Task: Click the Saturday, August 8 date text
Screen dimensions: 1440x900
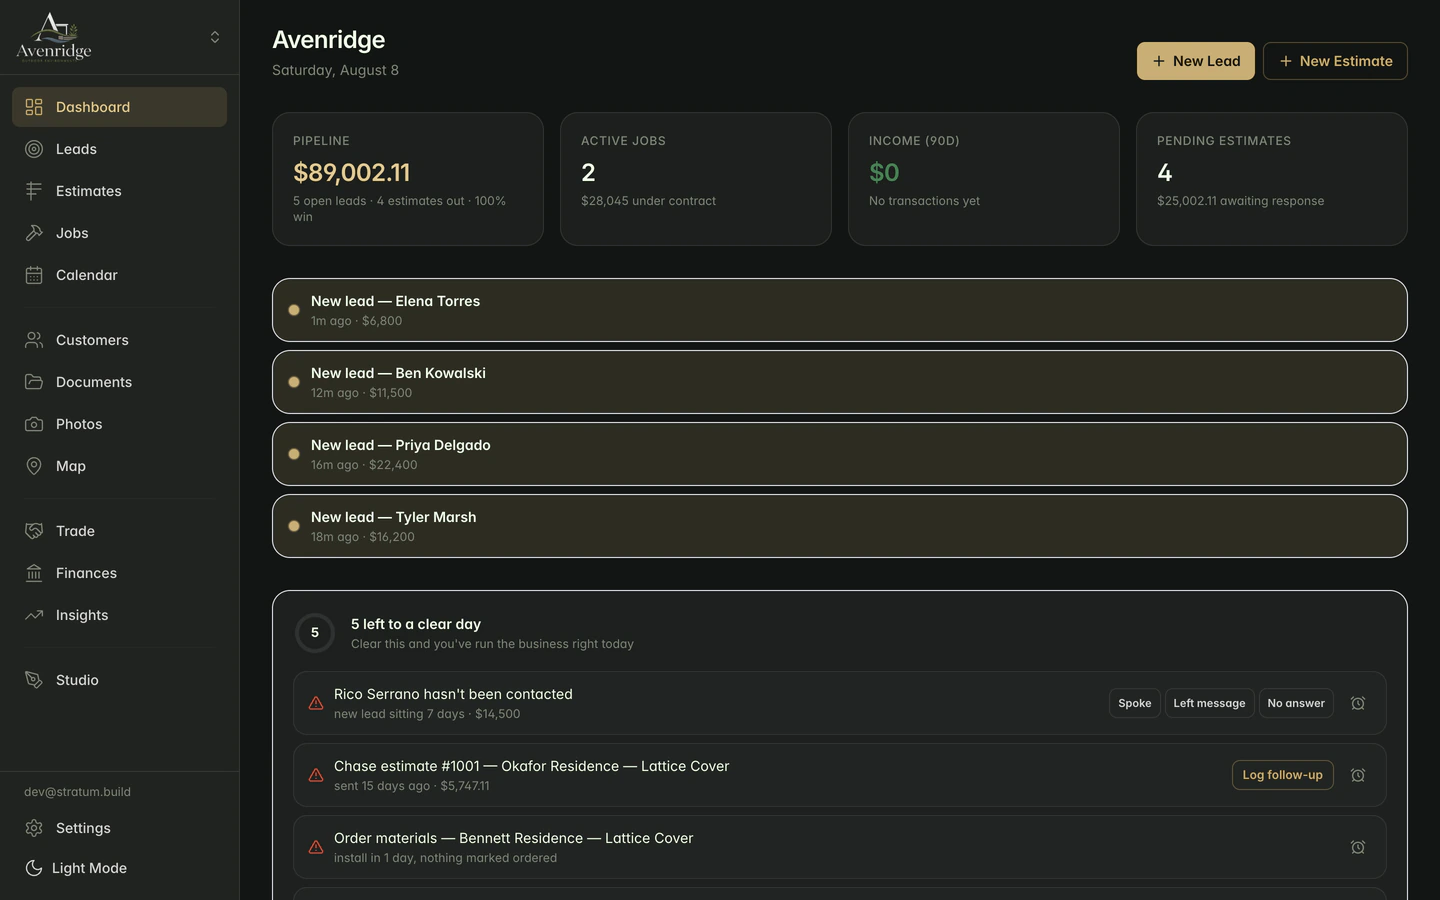Action: click(335, 70)
